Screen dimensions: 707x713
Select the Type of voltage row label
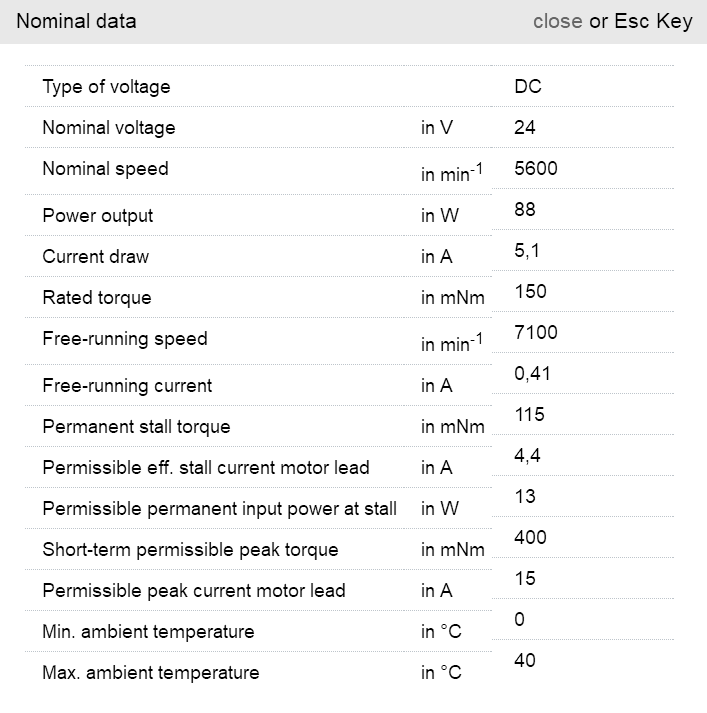click(x=106, y=87)
